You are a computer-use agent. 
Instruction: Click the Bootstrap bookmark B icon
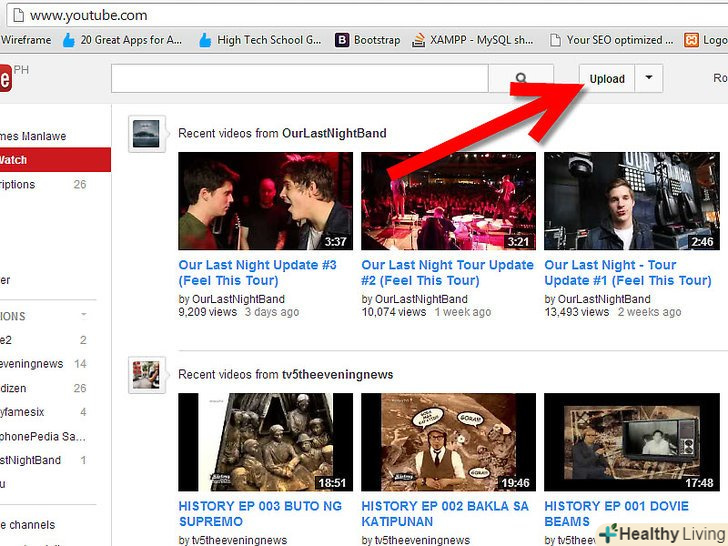click(342, 40)
